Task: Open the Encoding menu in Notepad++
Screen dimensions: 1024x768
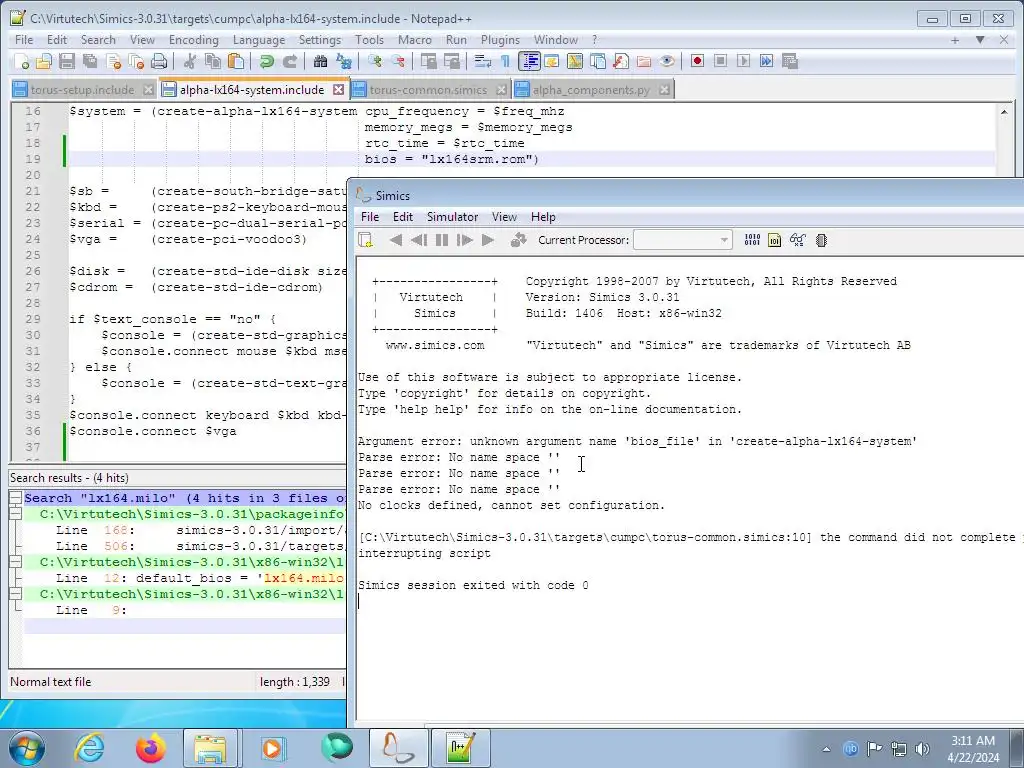Action: [x=194, y=40]
